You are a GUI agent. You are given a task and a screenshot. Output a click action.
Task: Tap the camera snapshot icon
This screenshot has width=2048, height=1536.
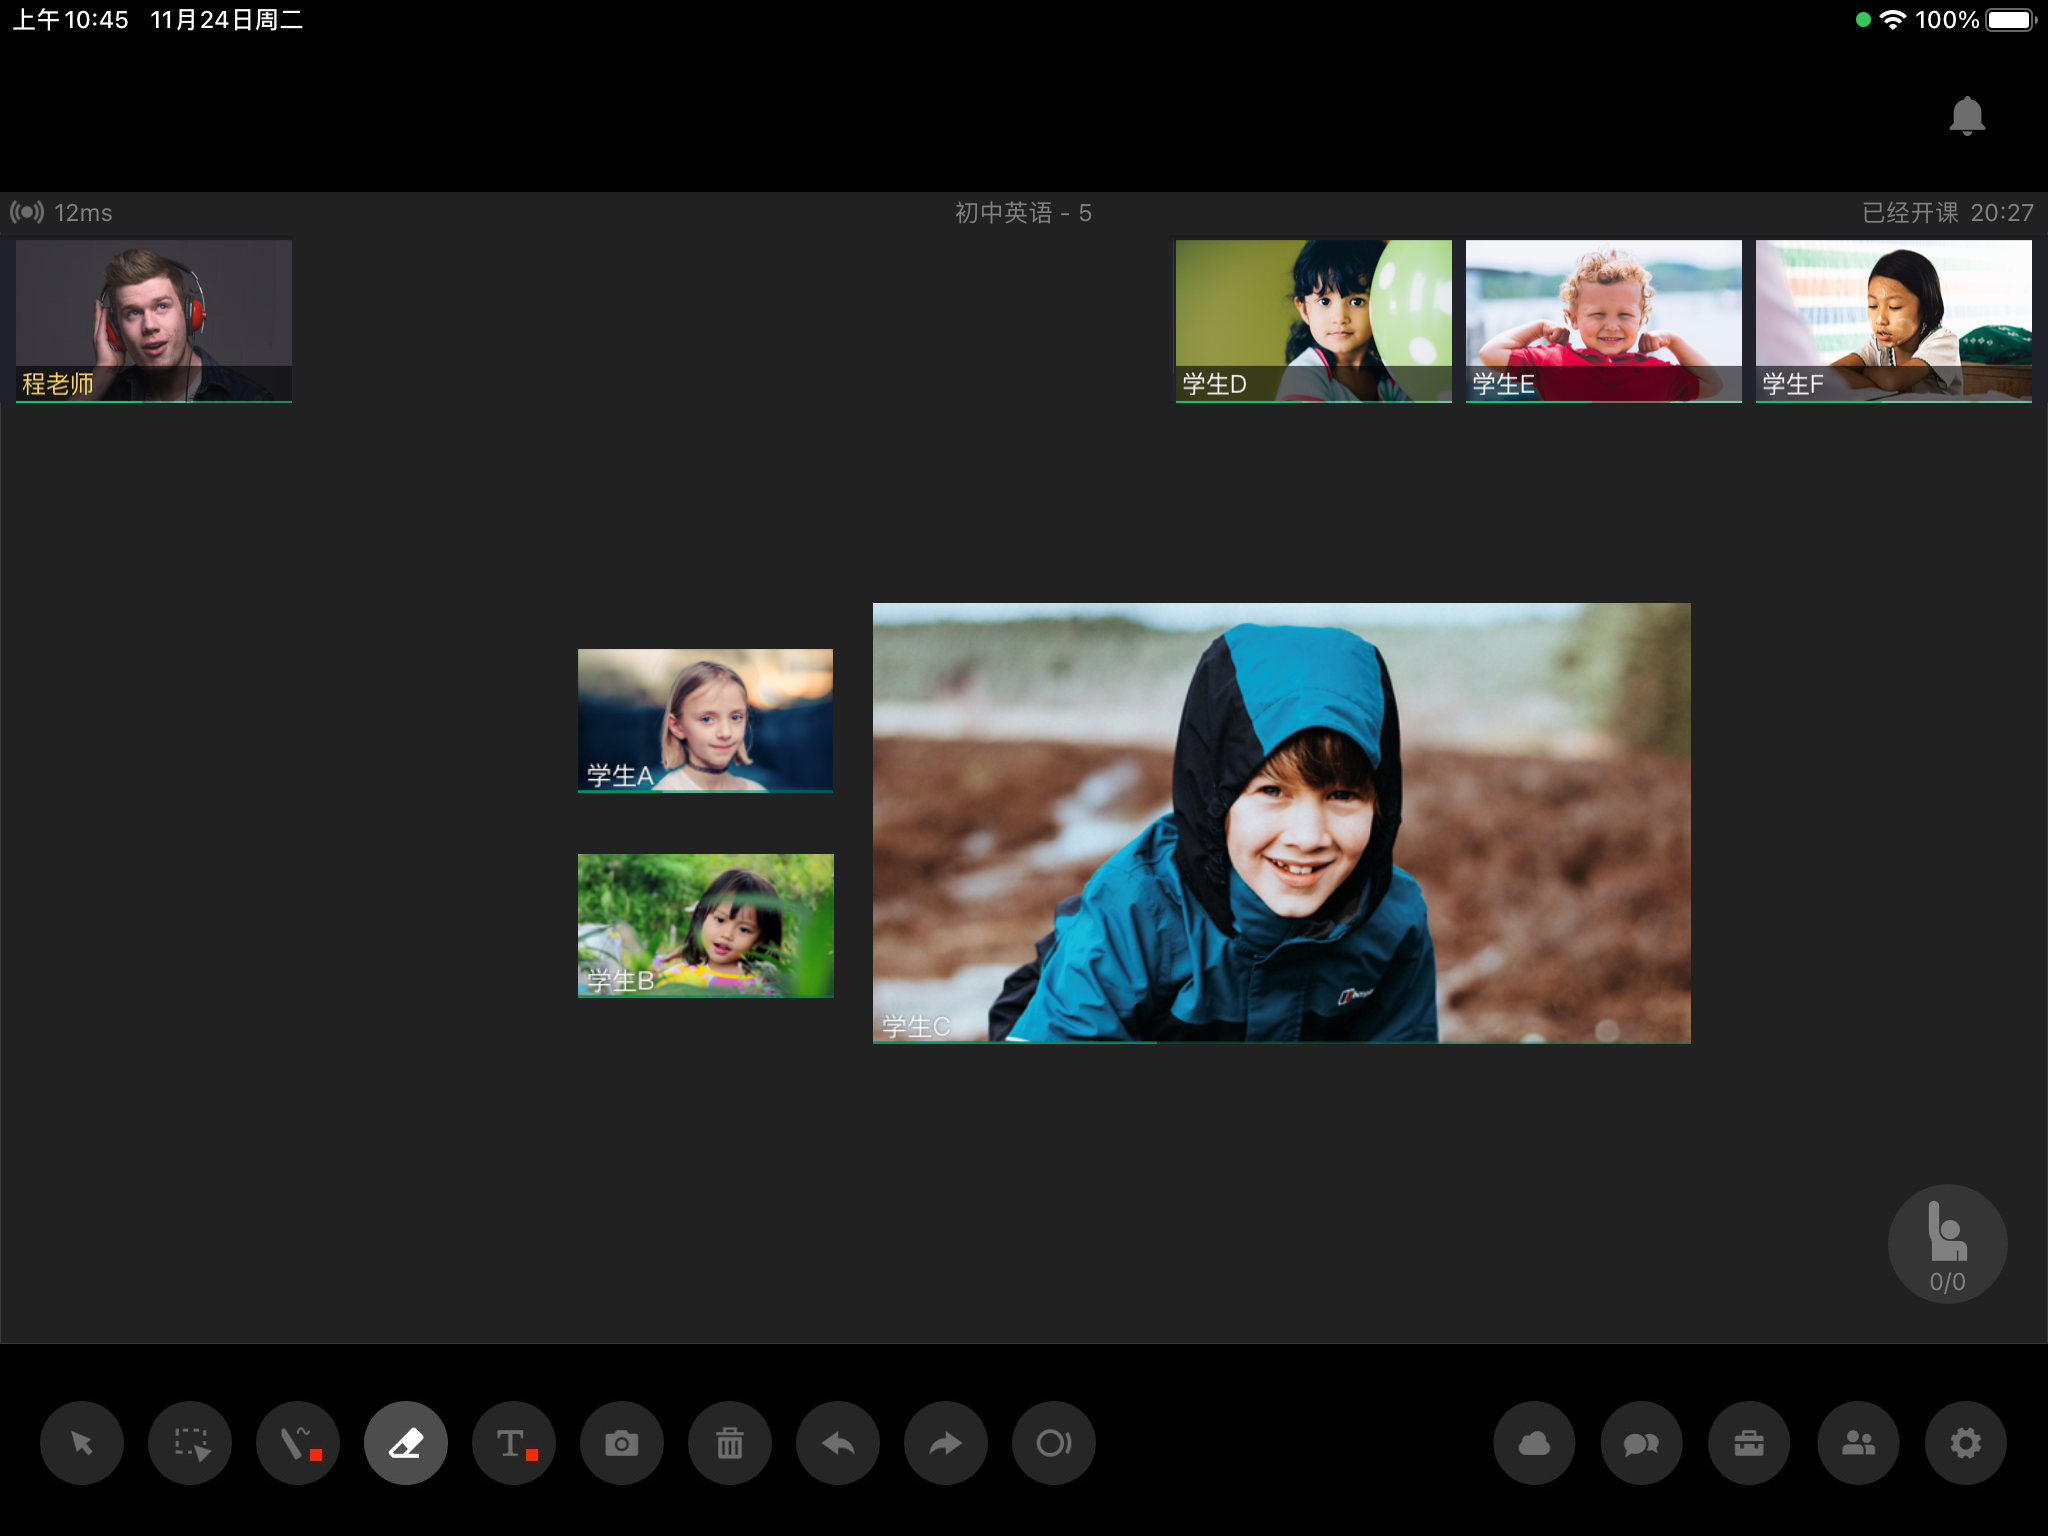click(622, 1443)
